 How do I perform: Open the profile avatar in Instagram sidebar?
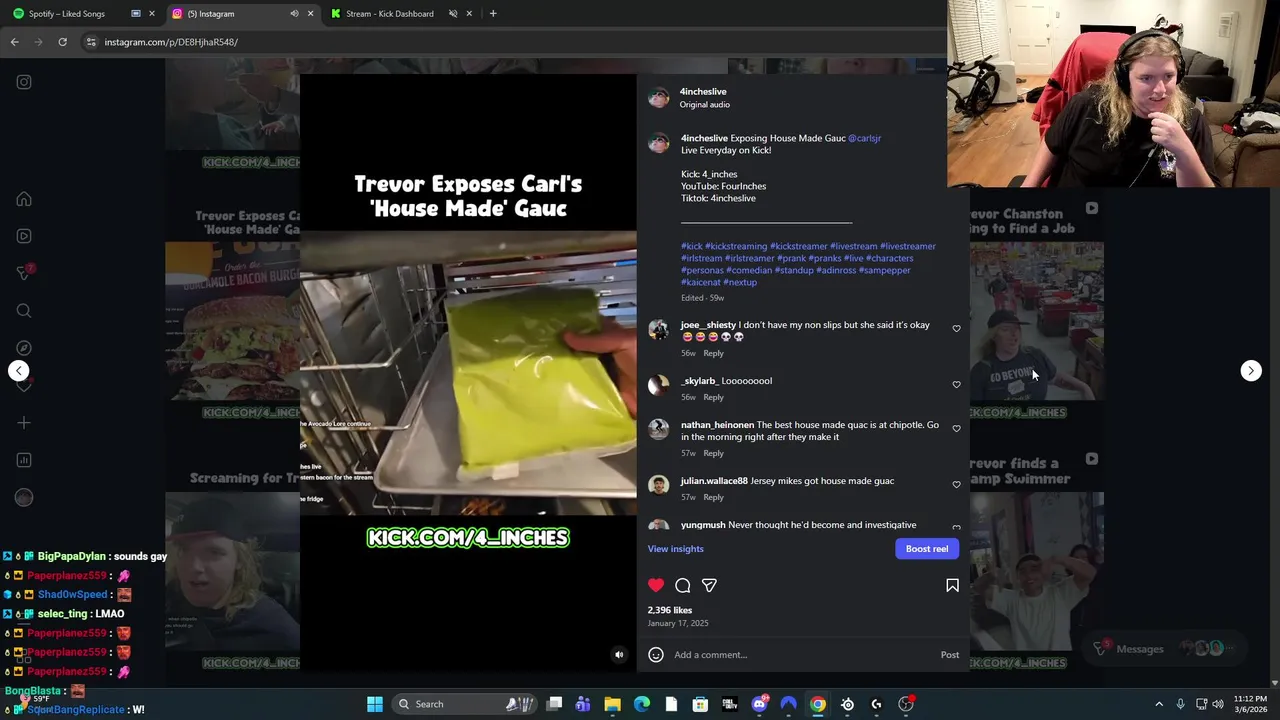24,497
